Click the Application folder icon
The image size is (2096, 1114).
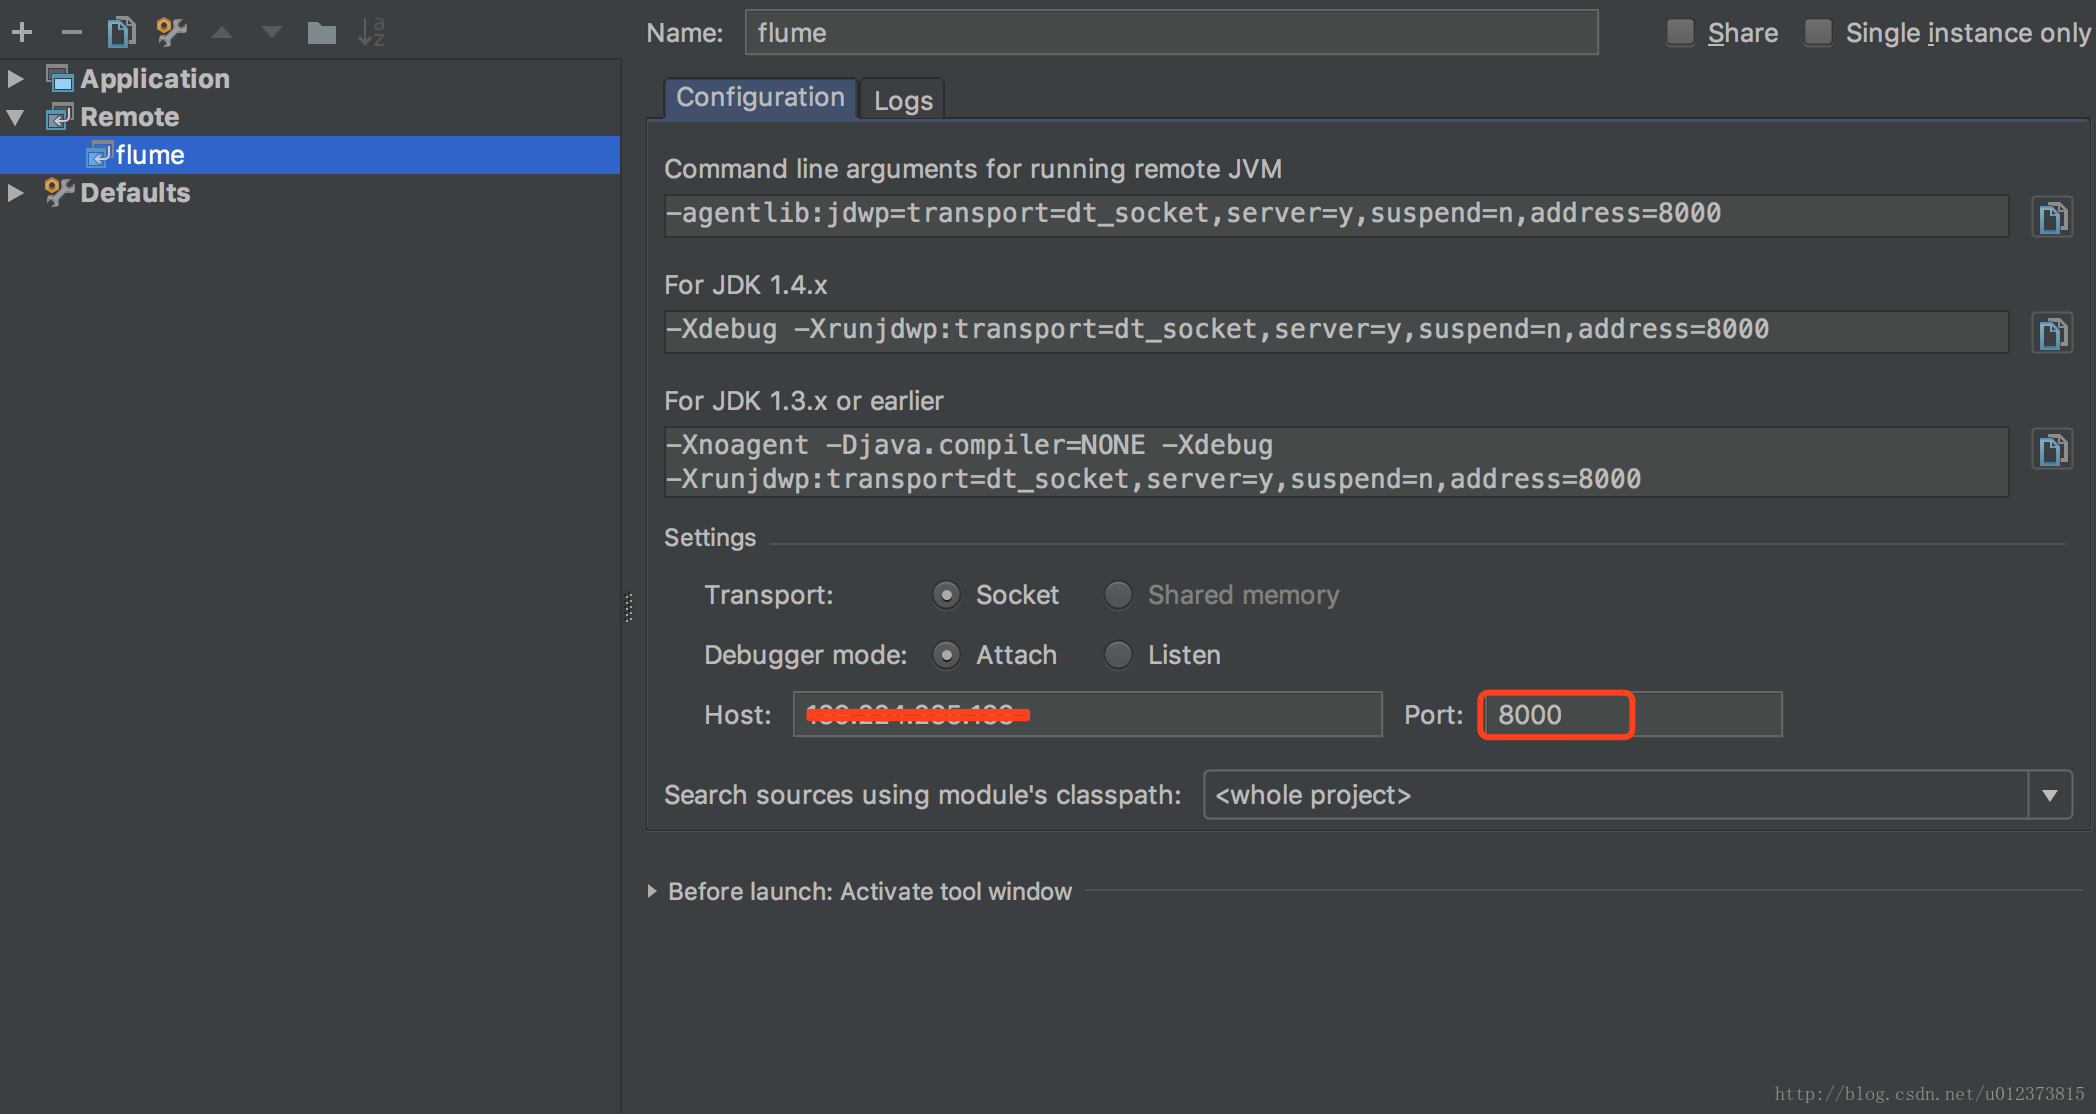60,78
